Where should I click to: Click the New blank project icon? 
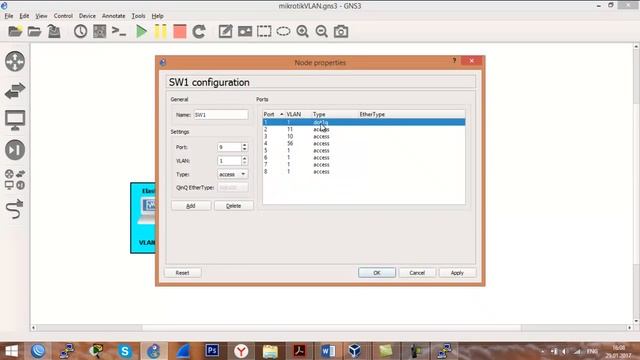click(15, 31)
